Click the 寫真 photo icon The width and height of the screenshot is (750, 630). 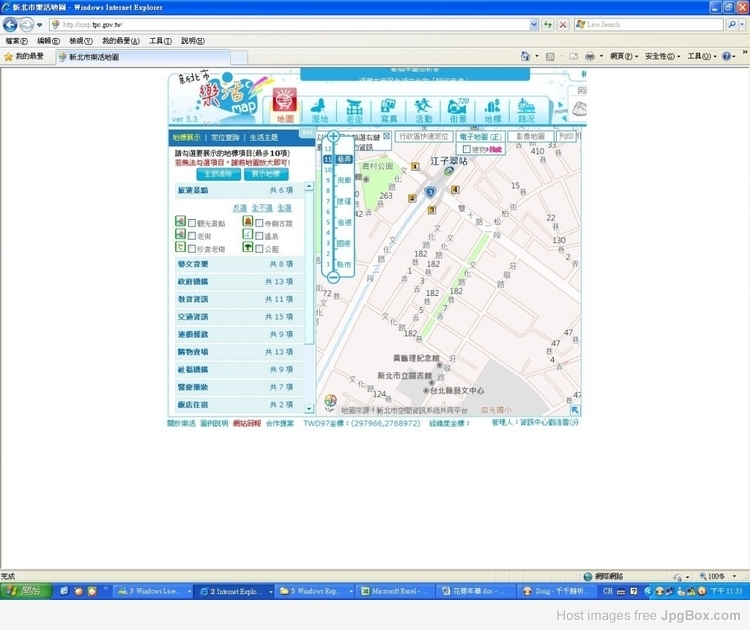[x=388, y=110]
